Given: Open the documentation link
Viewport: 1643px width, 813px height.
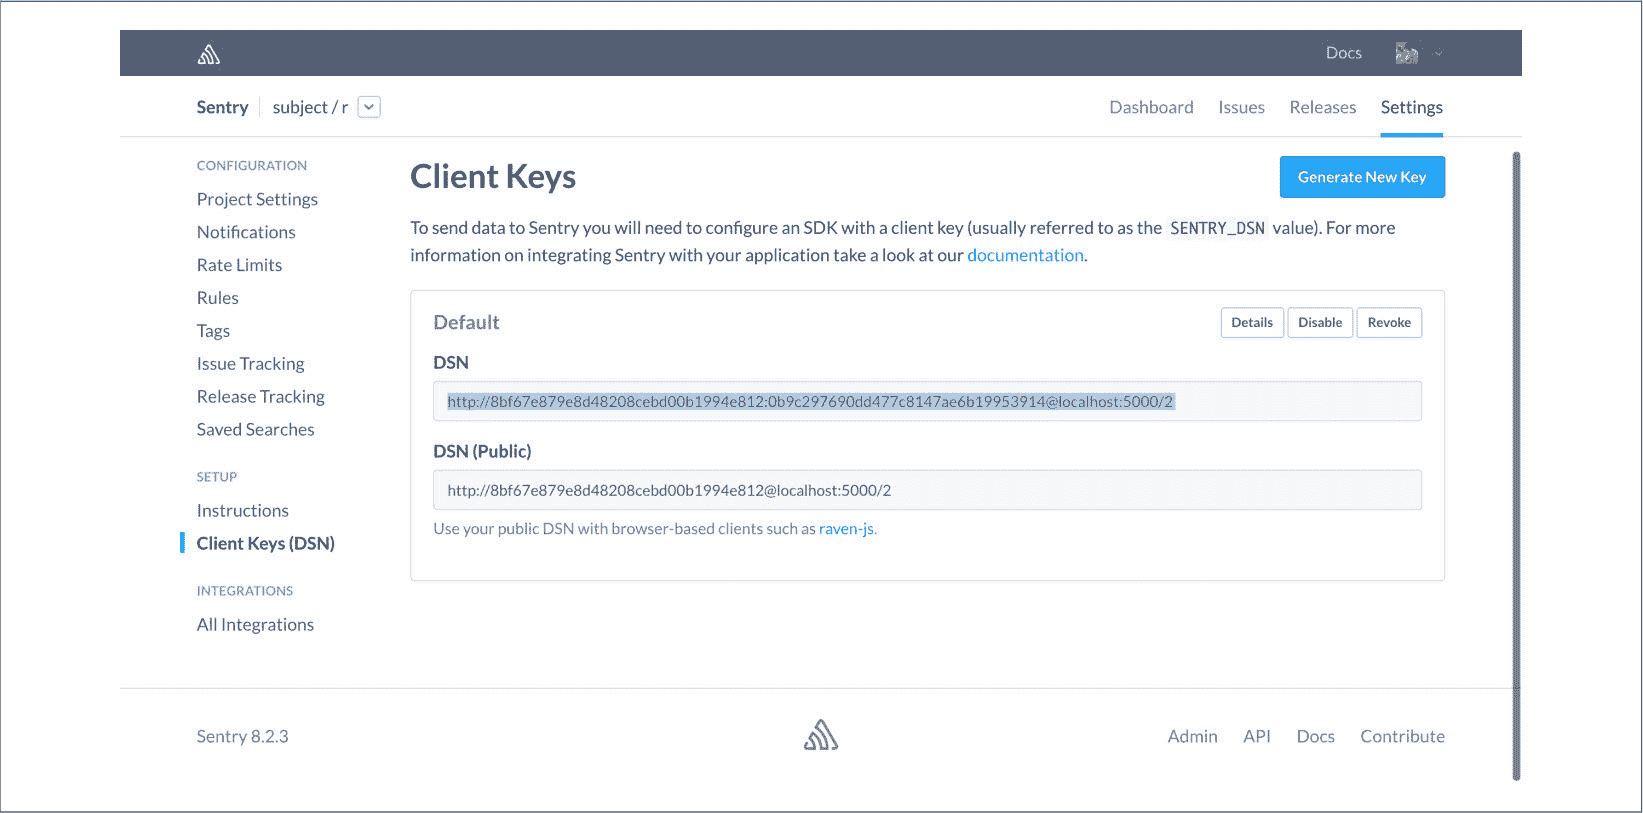Looking at the screenshot, I should (x=1024, y=255).
